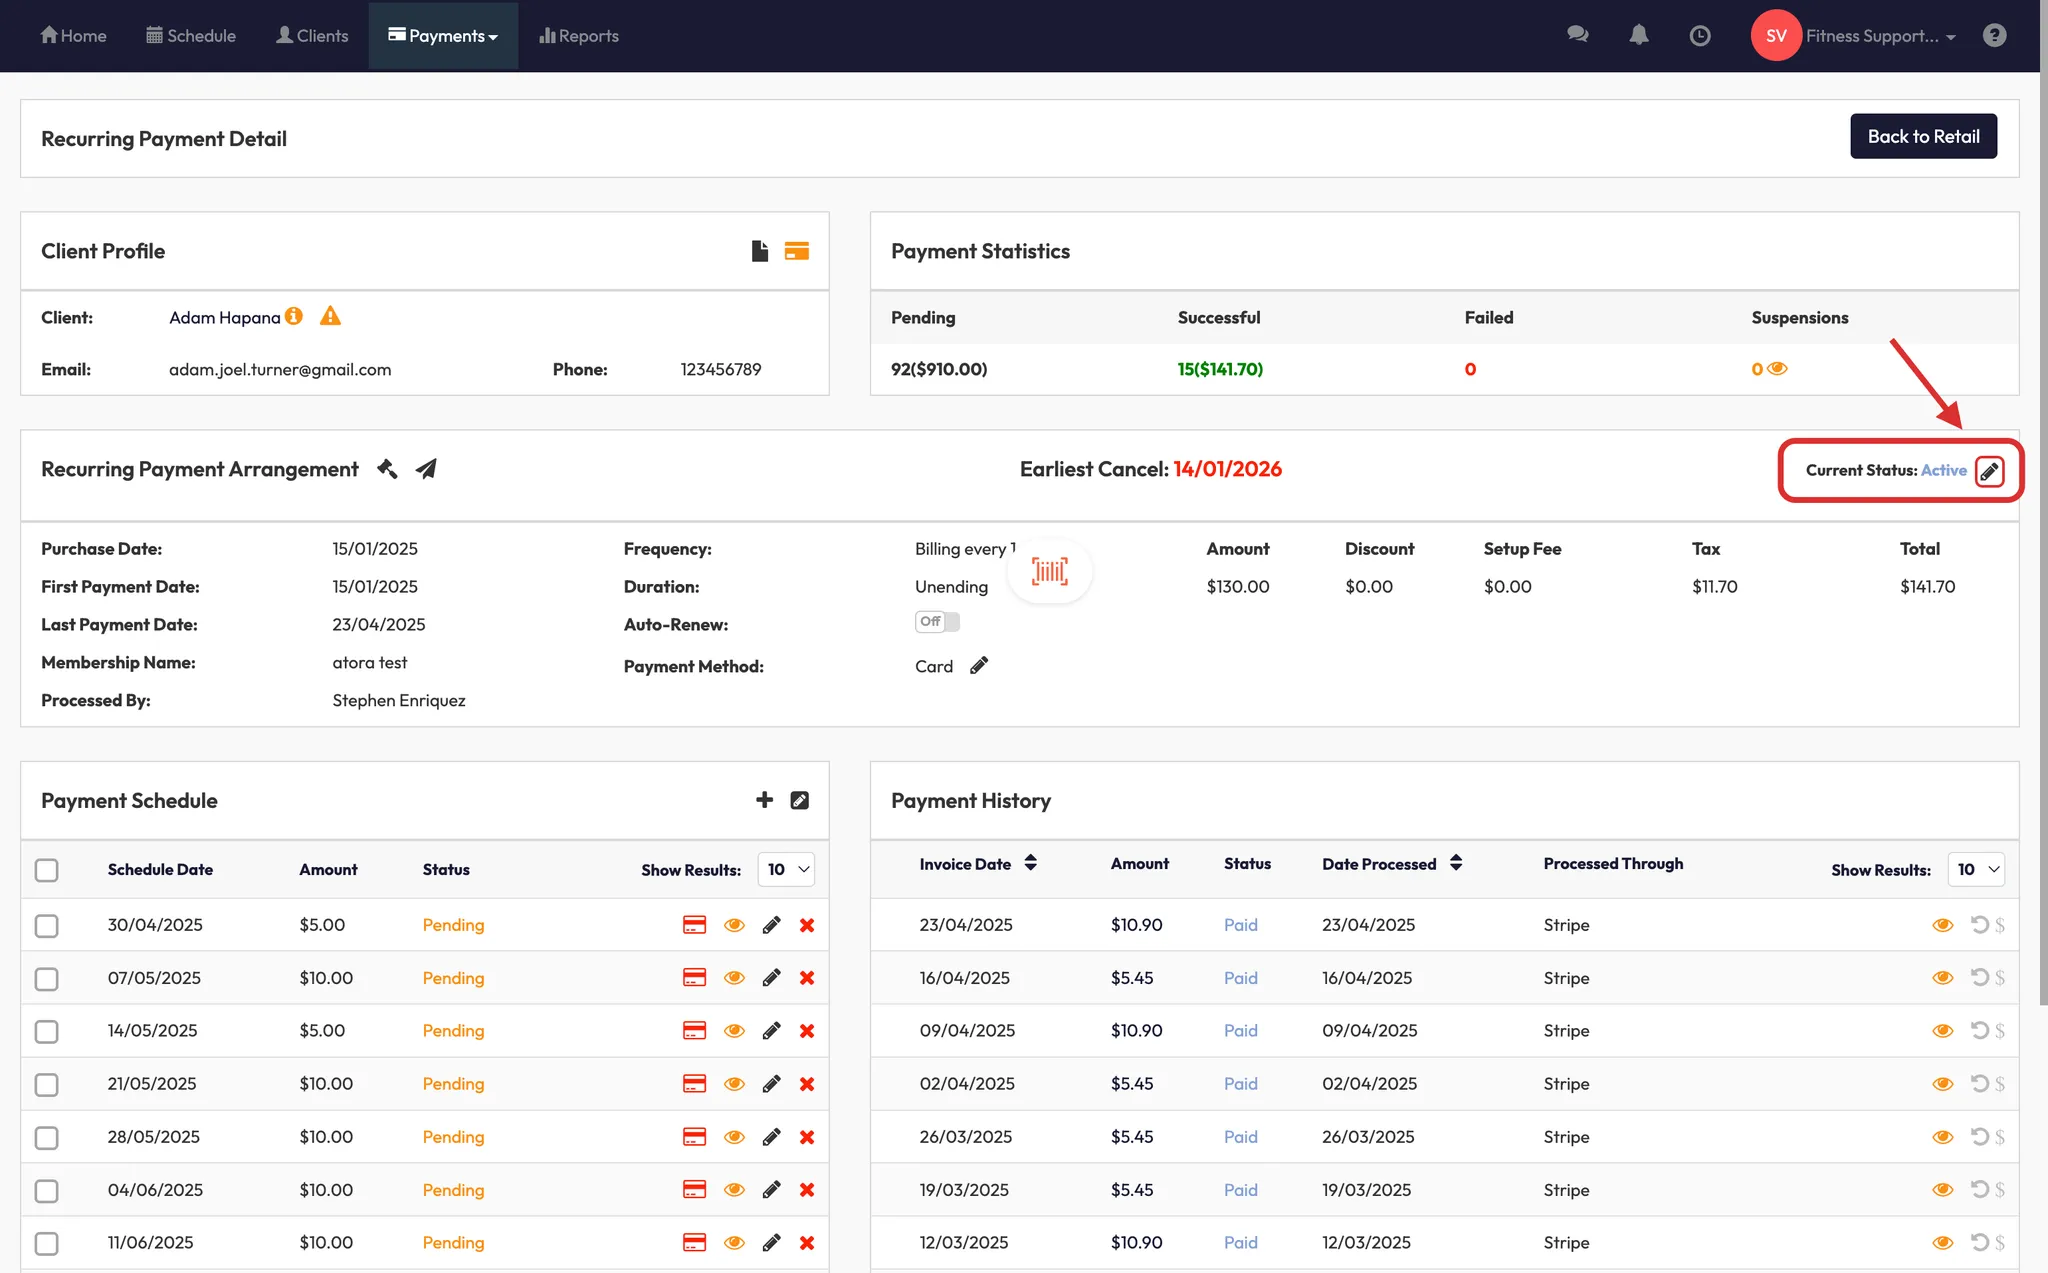Go to the Reports tab
2048x1273 pixels.
(579, 36)
